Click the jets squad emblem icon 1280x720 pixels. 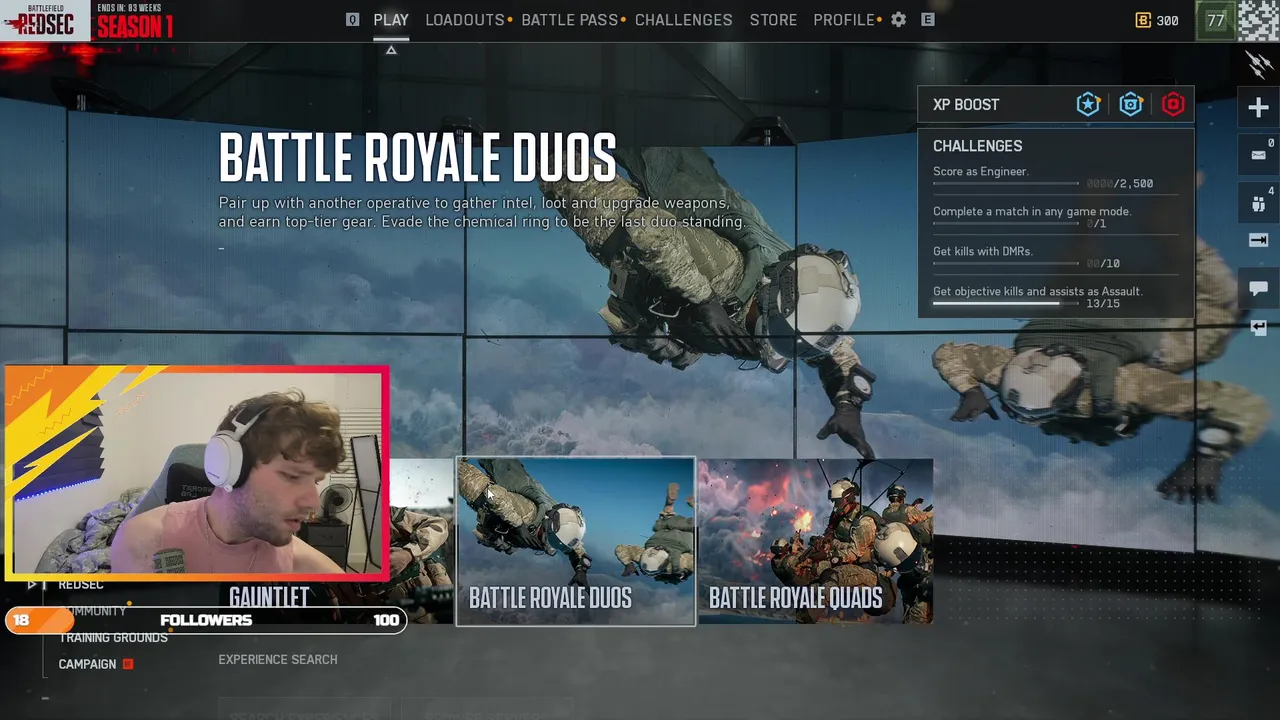tap(1259, 64)
